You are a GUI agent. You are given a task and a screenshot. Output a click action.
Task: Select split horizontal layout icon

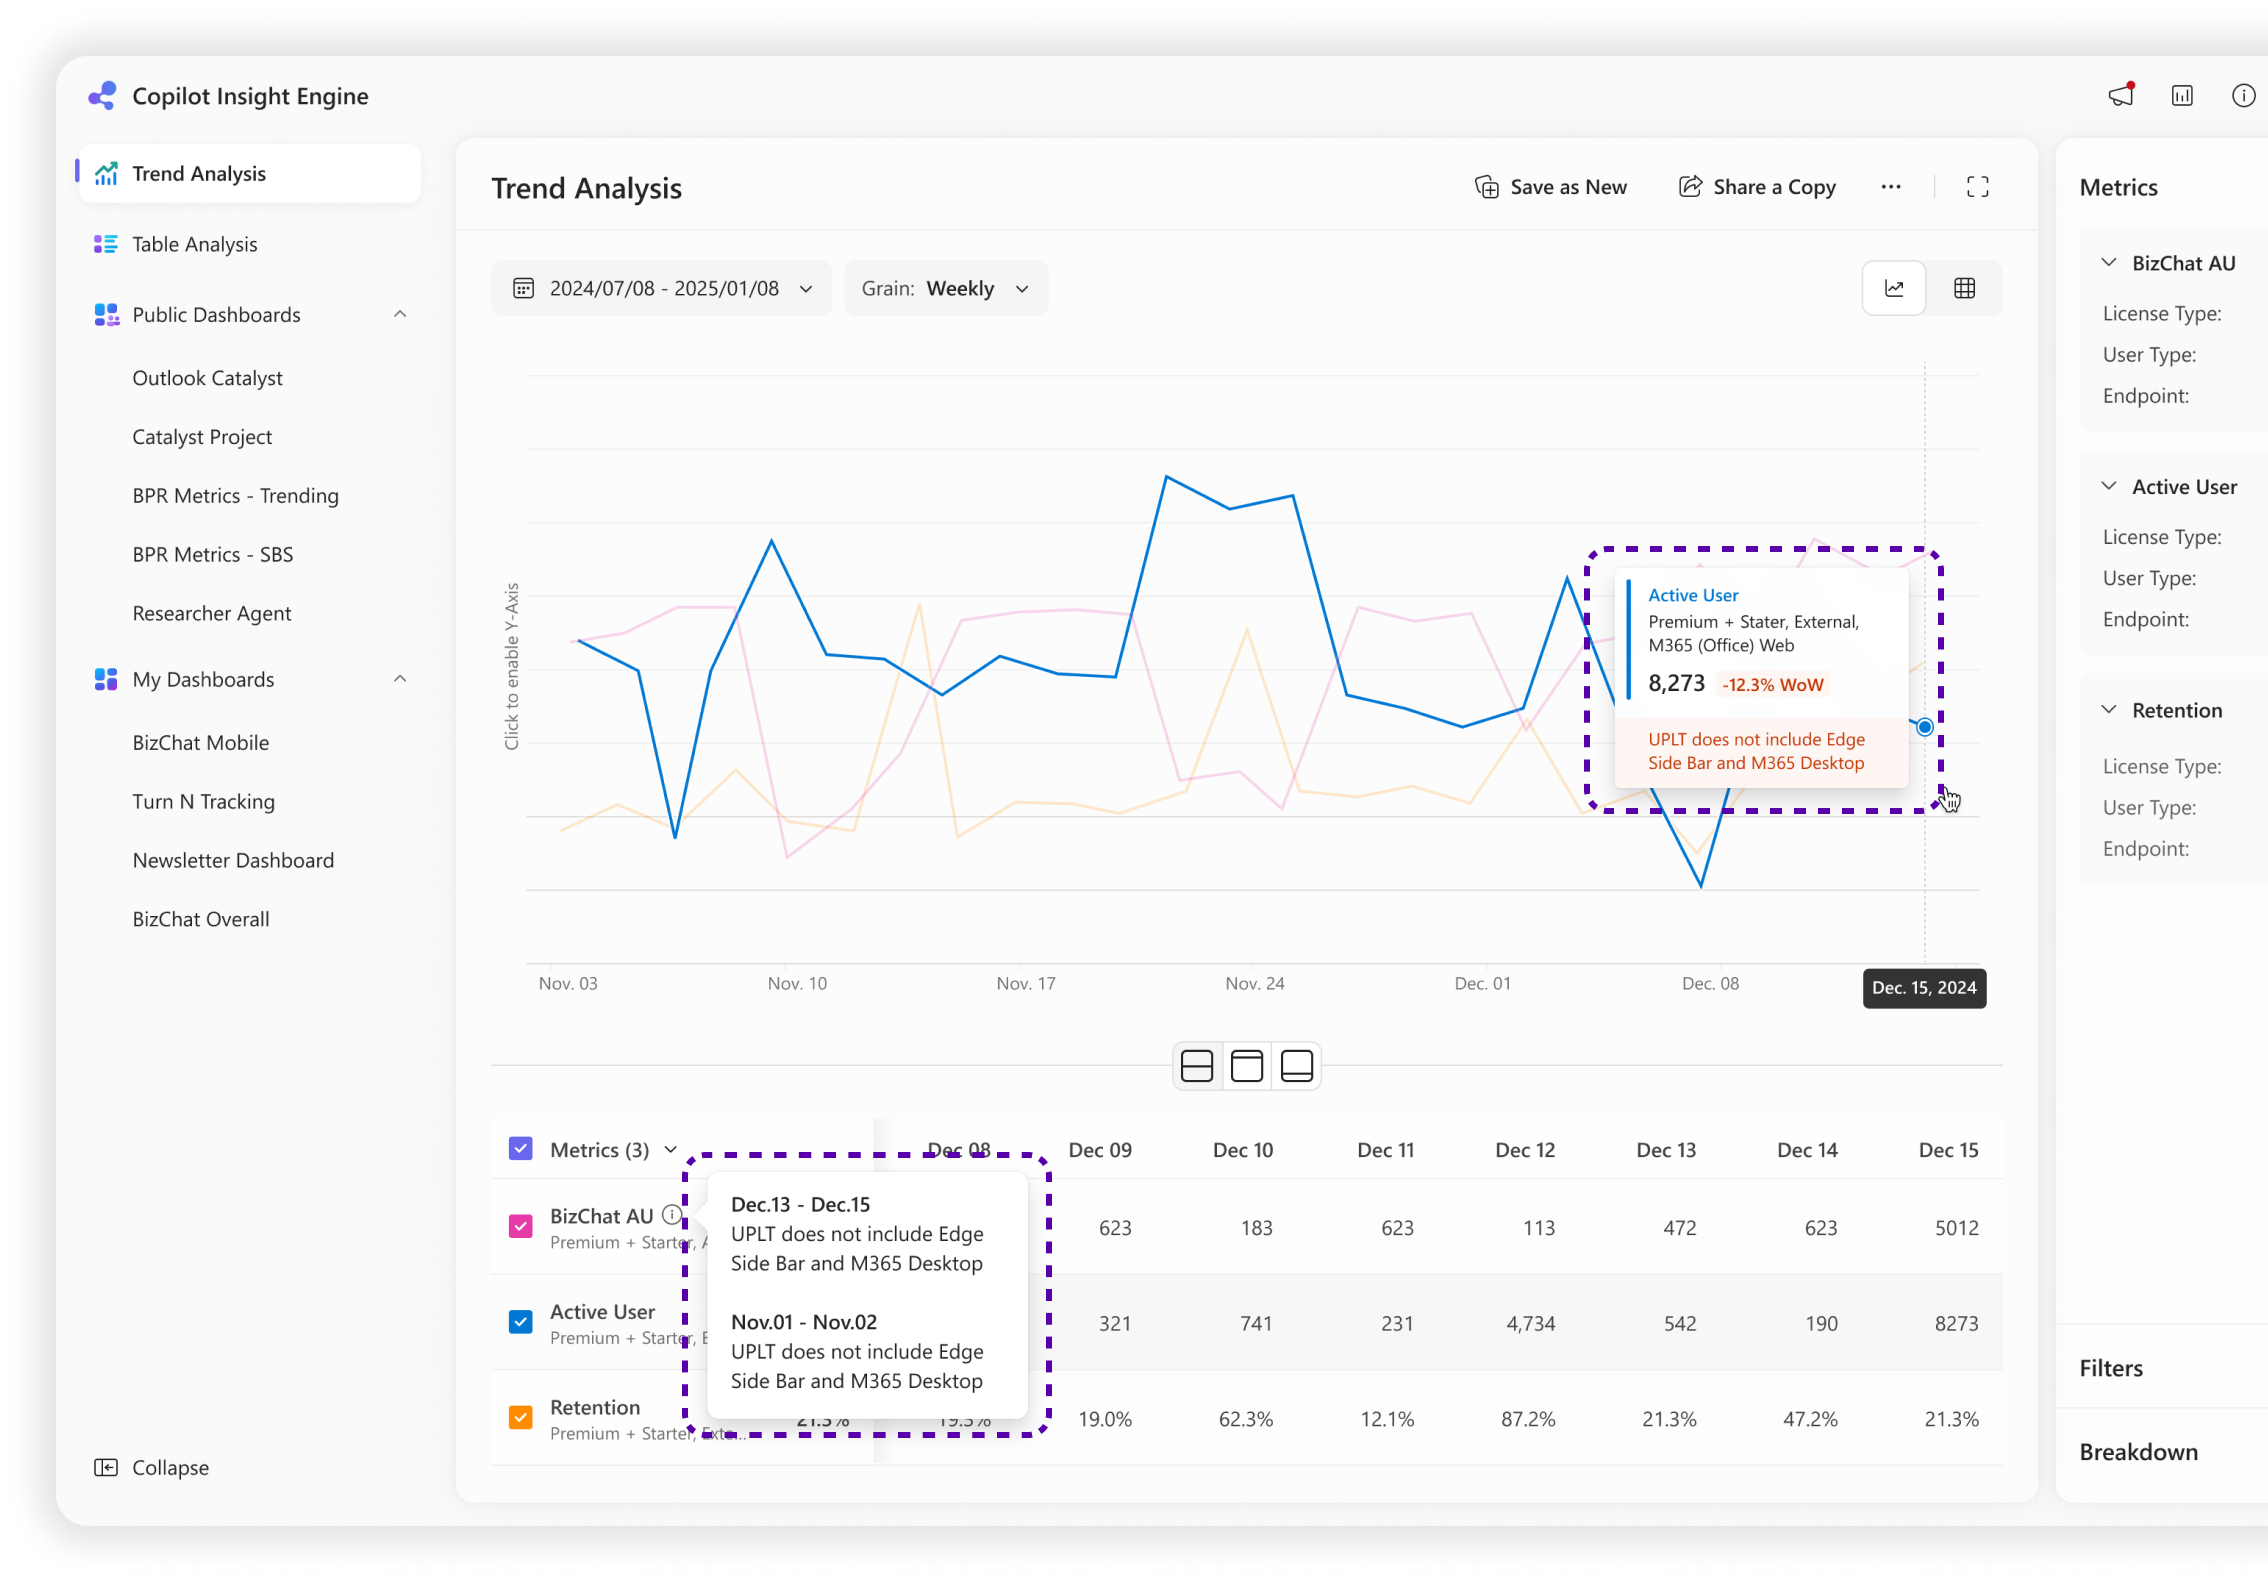[1196, 1066]
